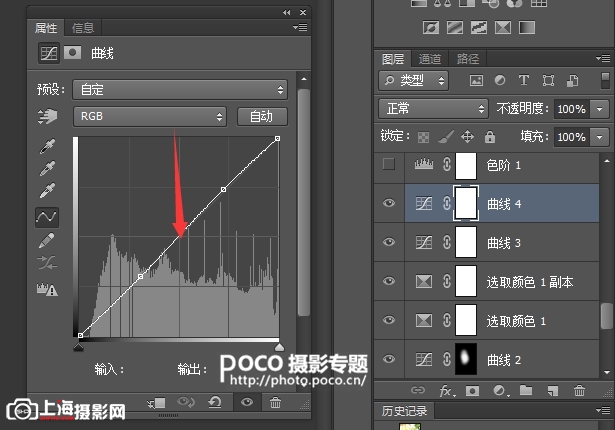Hide the 曲线 4 layer
Screen dimensions: 615x430
tap(389, 203)
